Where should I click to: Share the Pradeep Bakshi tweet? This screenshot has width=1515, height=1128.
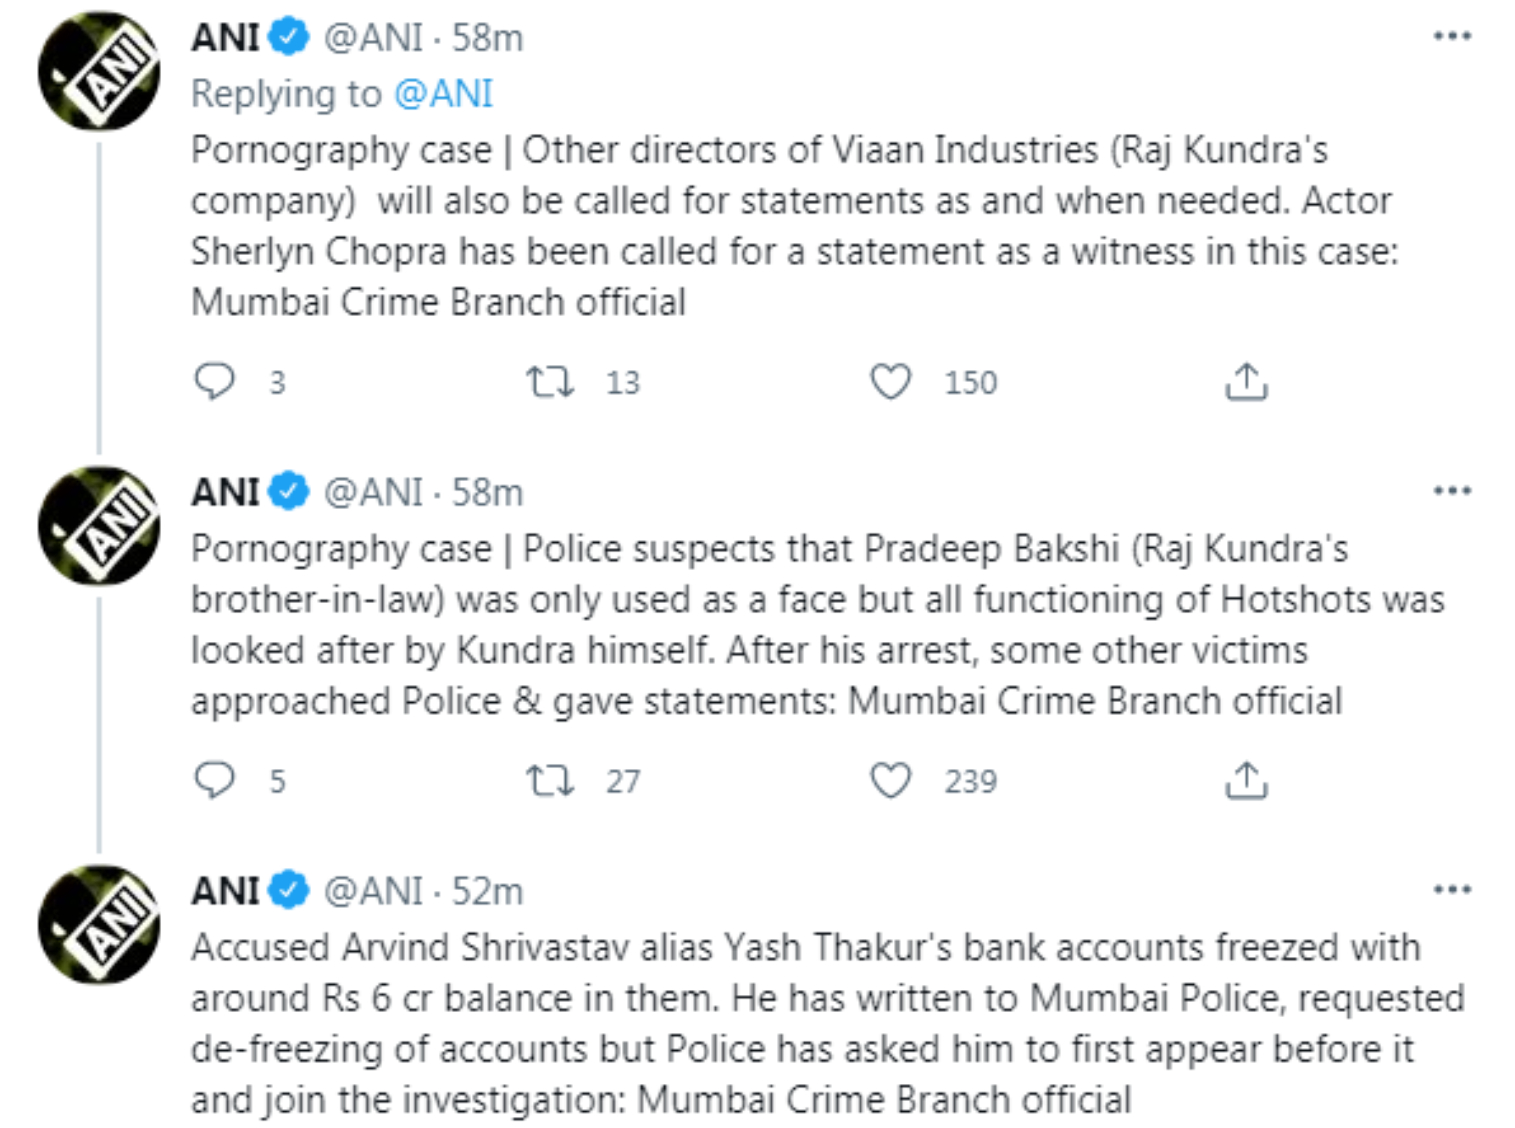pos(1246,780)
